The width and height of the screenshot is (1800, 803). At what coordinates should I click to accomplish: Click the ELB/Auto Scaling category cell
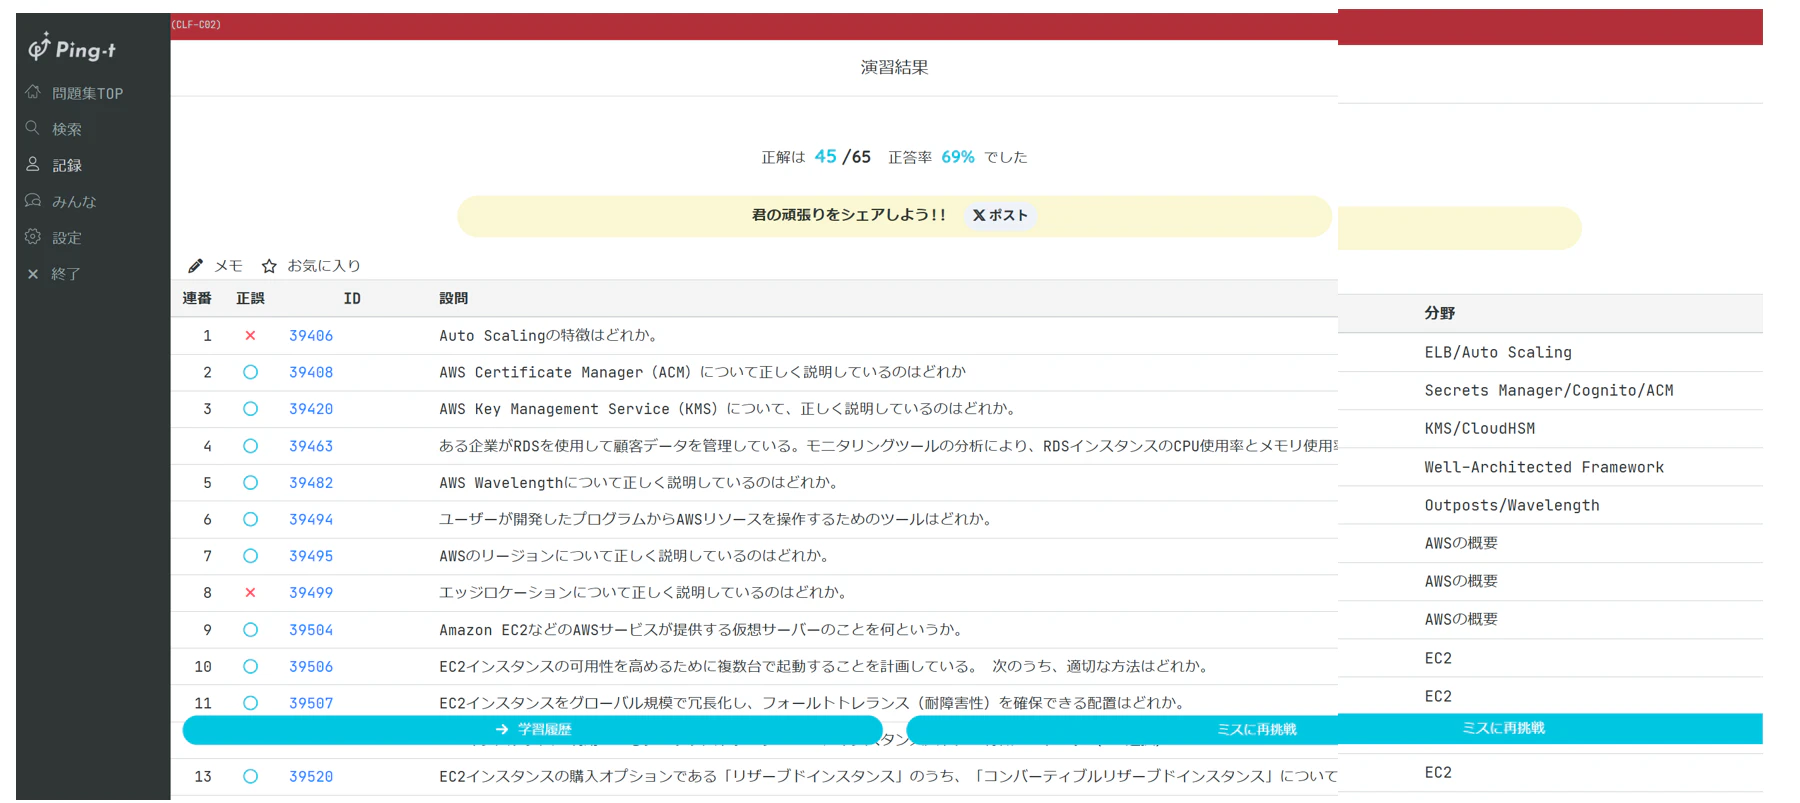[x=1498, y=352]
